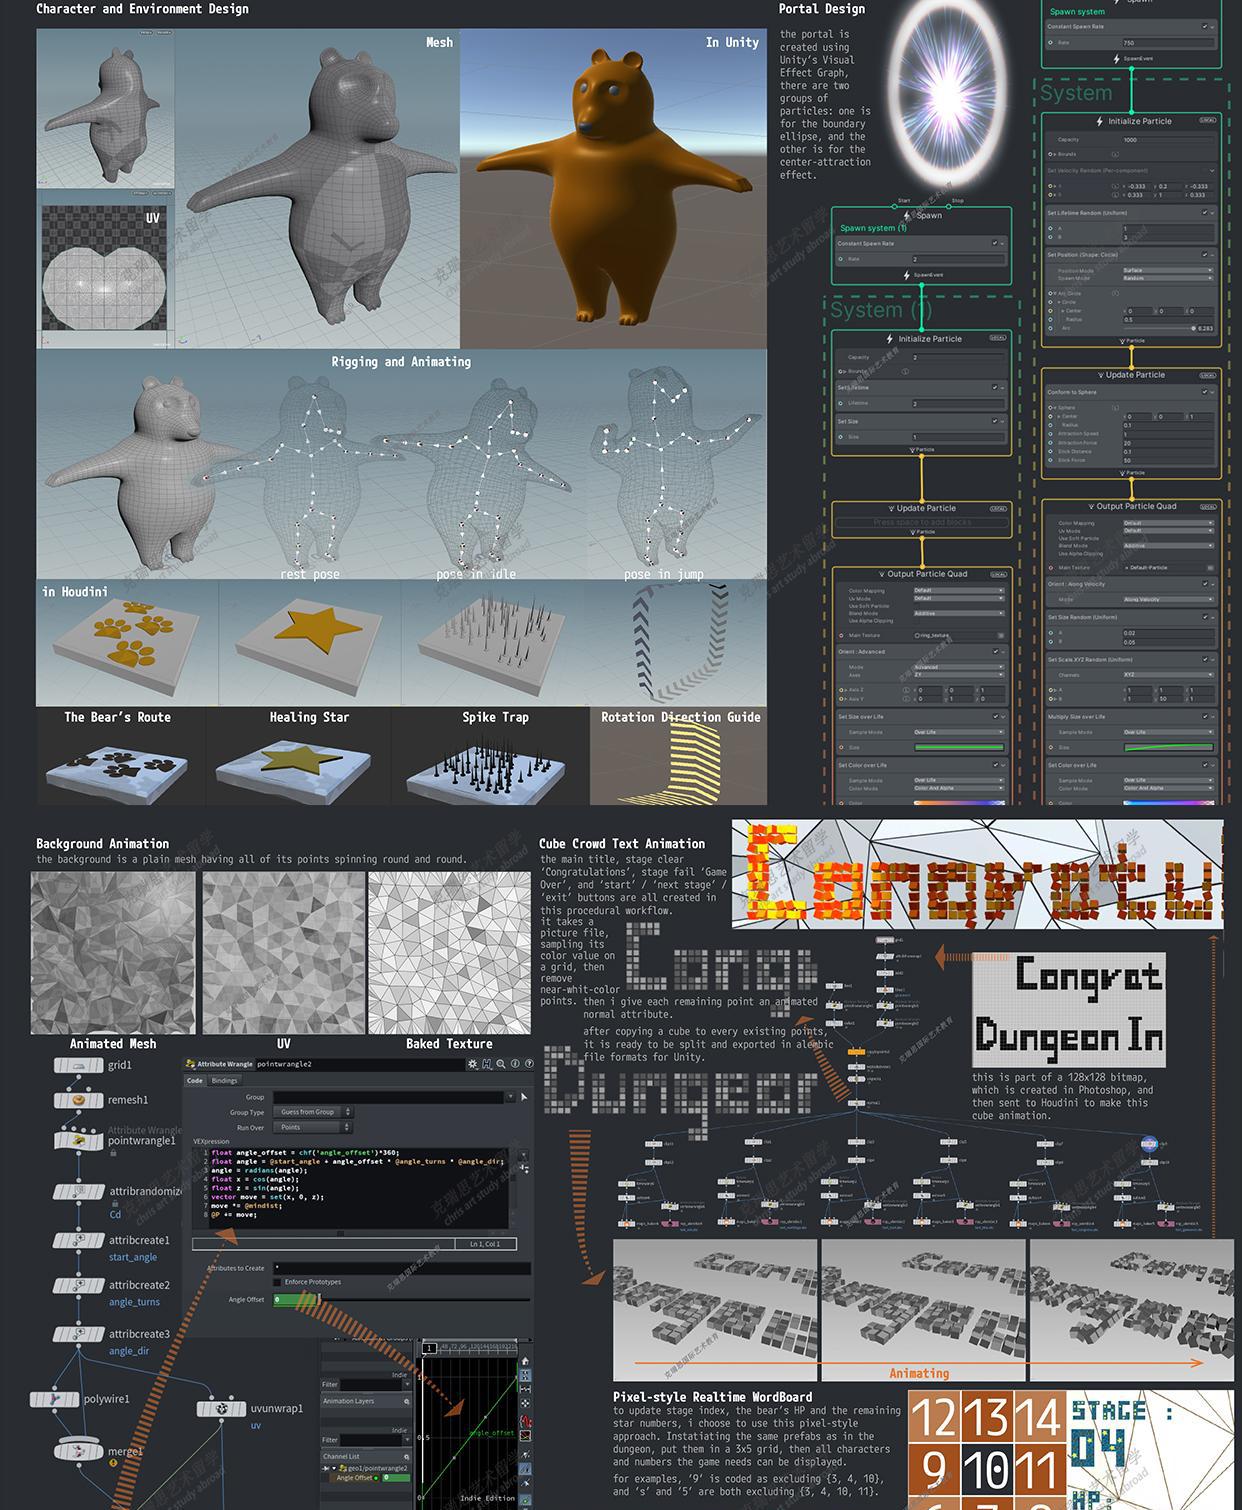
Task: Toggle the Set Size block checkbox
Action: (996, 422)
